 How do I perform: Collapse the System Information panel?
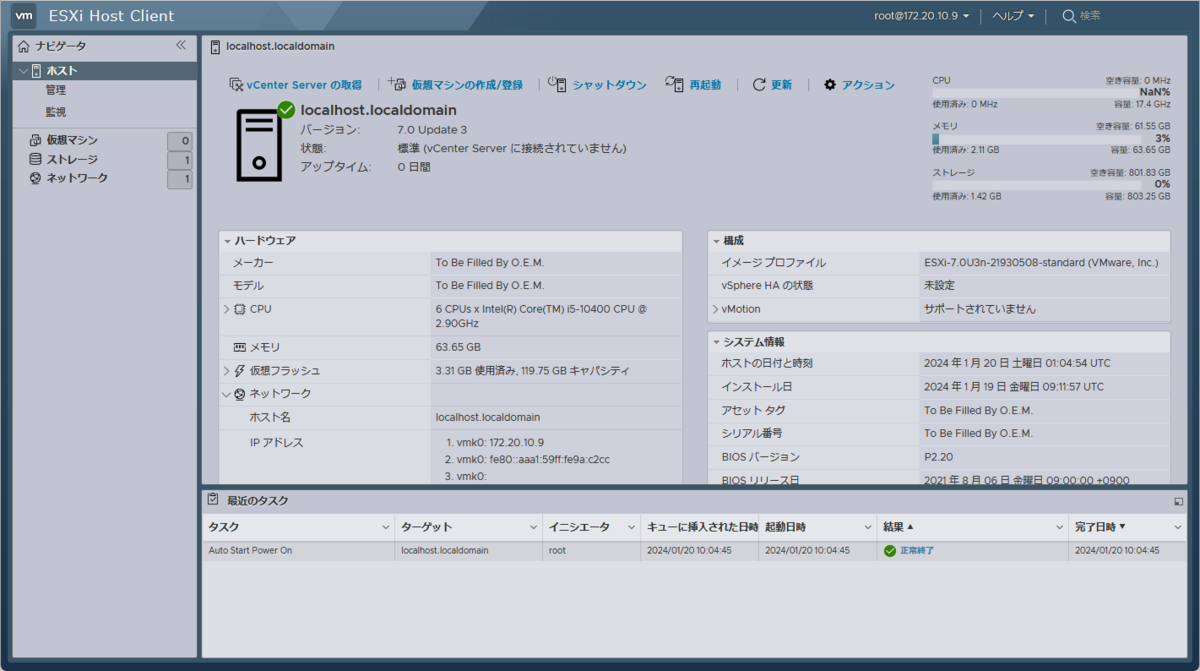[x=716, y=342]
